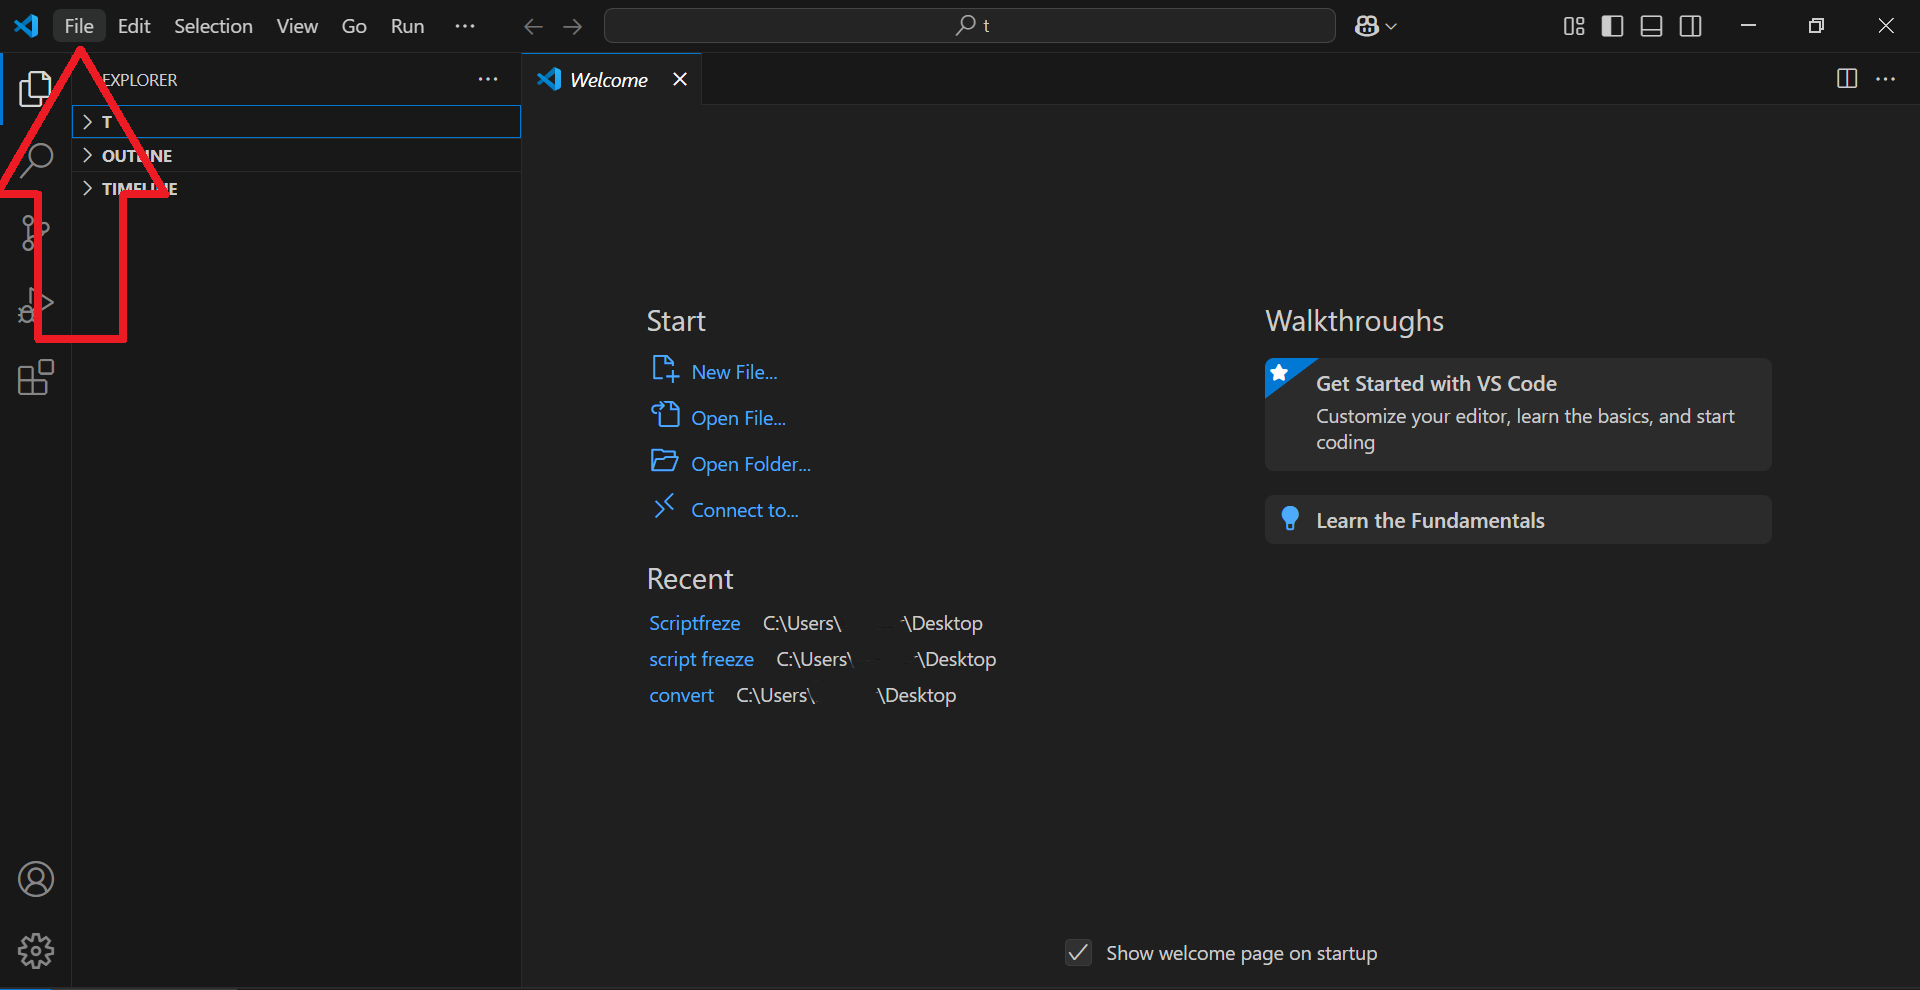Open Copilot dropdown chevron in title bar
Viewport: 1920px width, 990px height.
click(1391, 27)
